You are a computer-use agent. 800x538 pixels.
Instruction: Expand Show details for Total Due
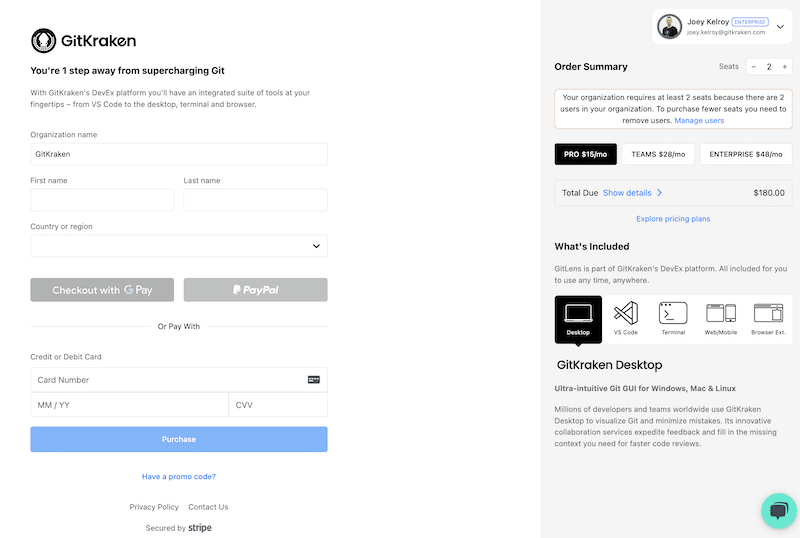pos(632,193)
